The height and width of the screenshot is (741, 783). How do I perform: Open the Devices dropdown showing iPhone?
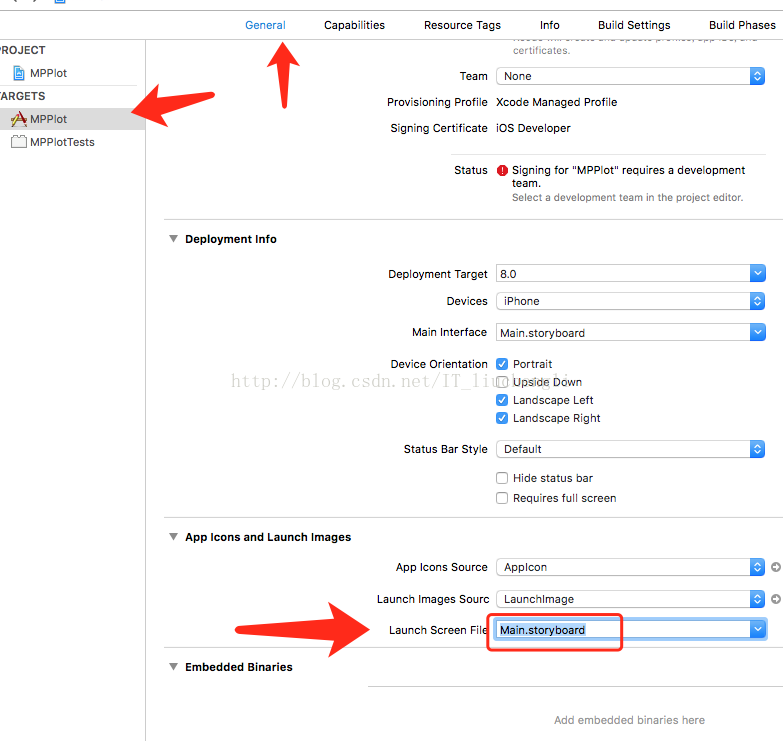click(630, 301)
